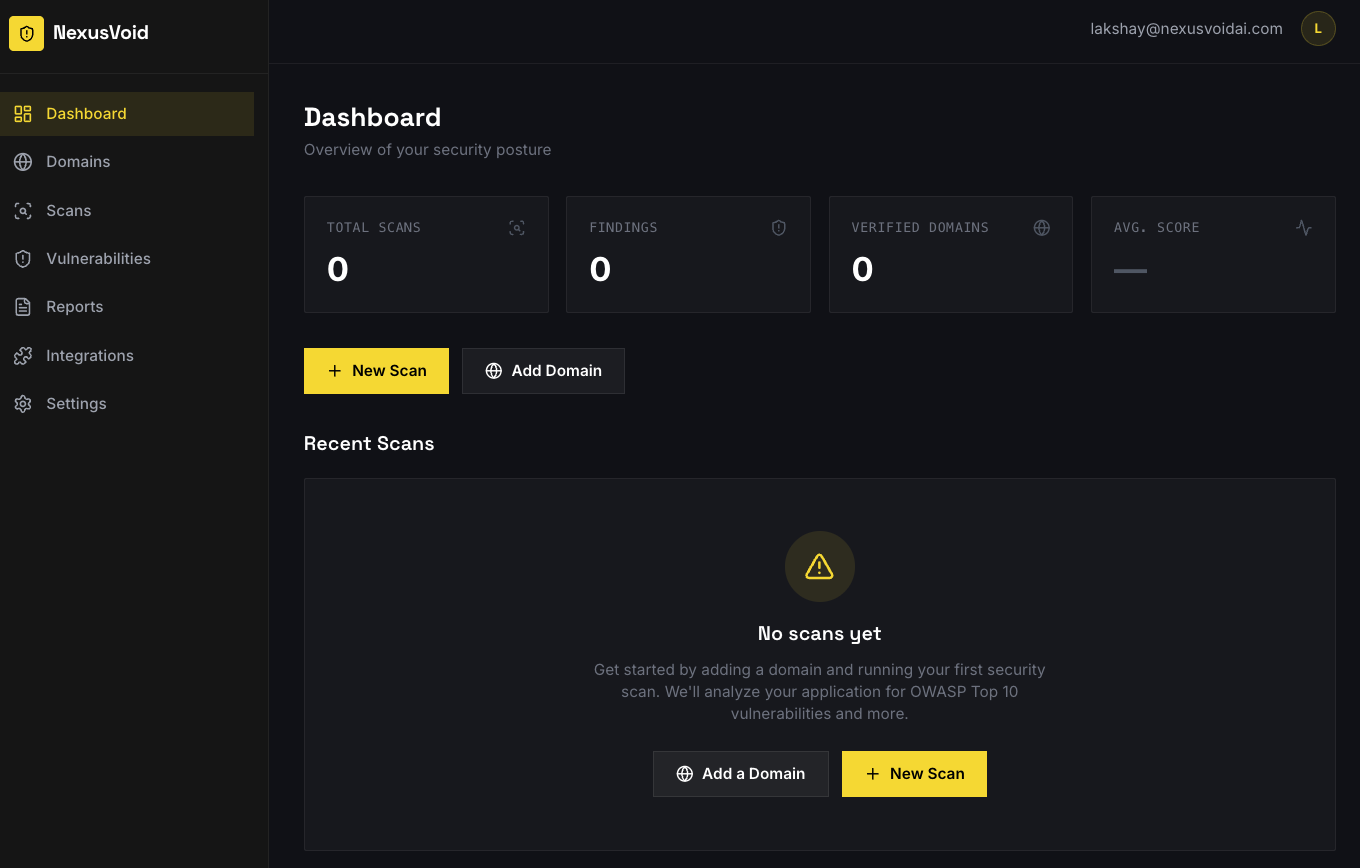Click the shield icon on Findings card
Viewport: 1360px width, 868px height.
[x=779, y=228]
